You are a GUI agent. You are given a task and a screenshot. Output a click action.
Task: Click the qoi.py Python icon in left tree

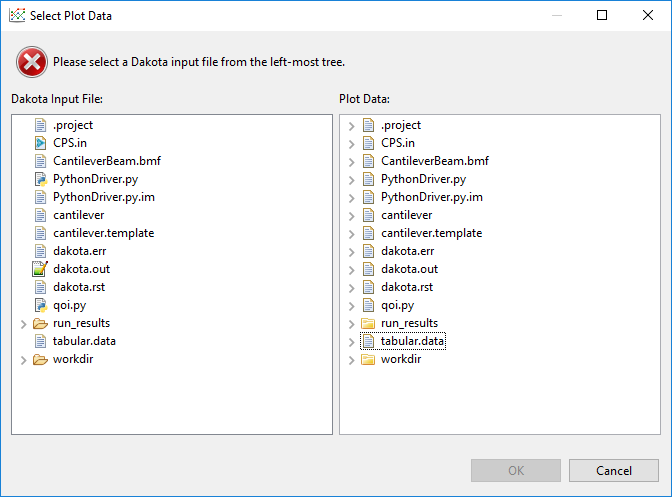[40, 305]
